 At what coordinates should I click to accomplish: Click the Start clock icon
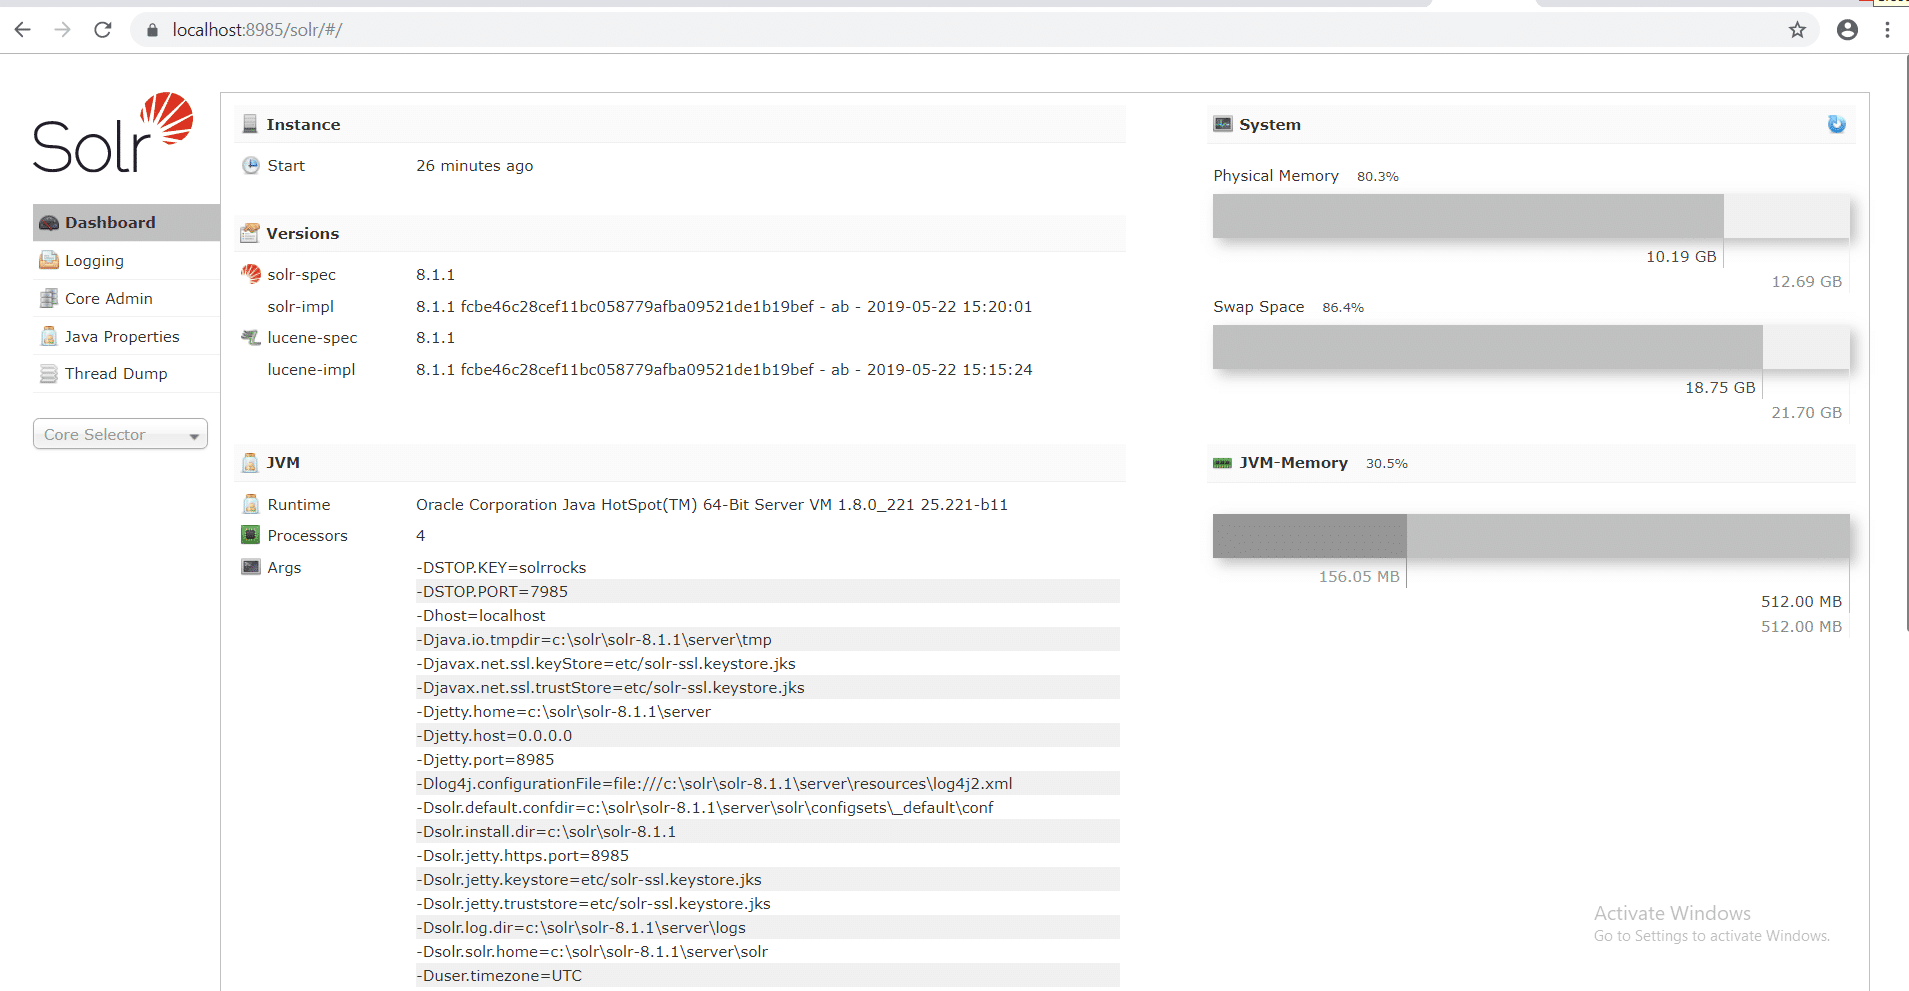point(251,165)
